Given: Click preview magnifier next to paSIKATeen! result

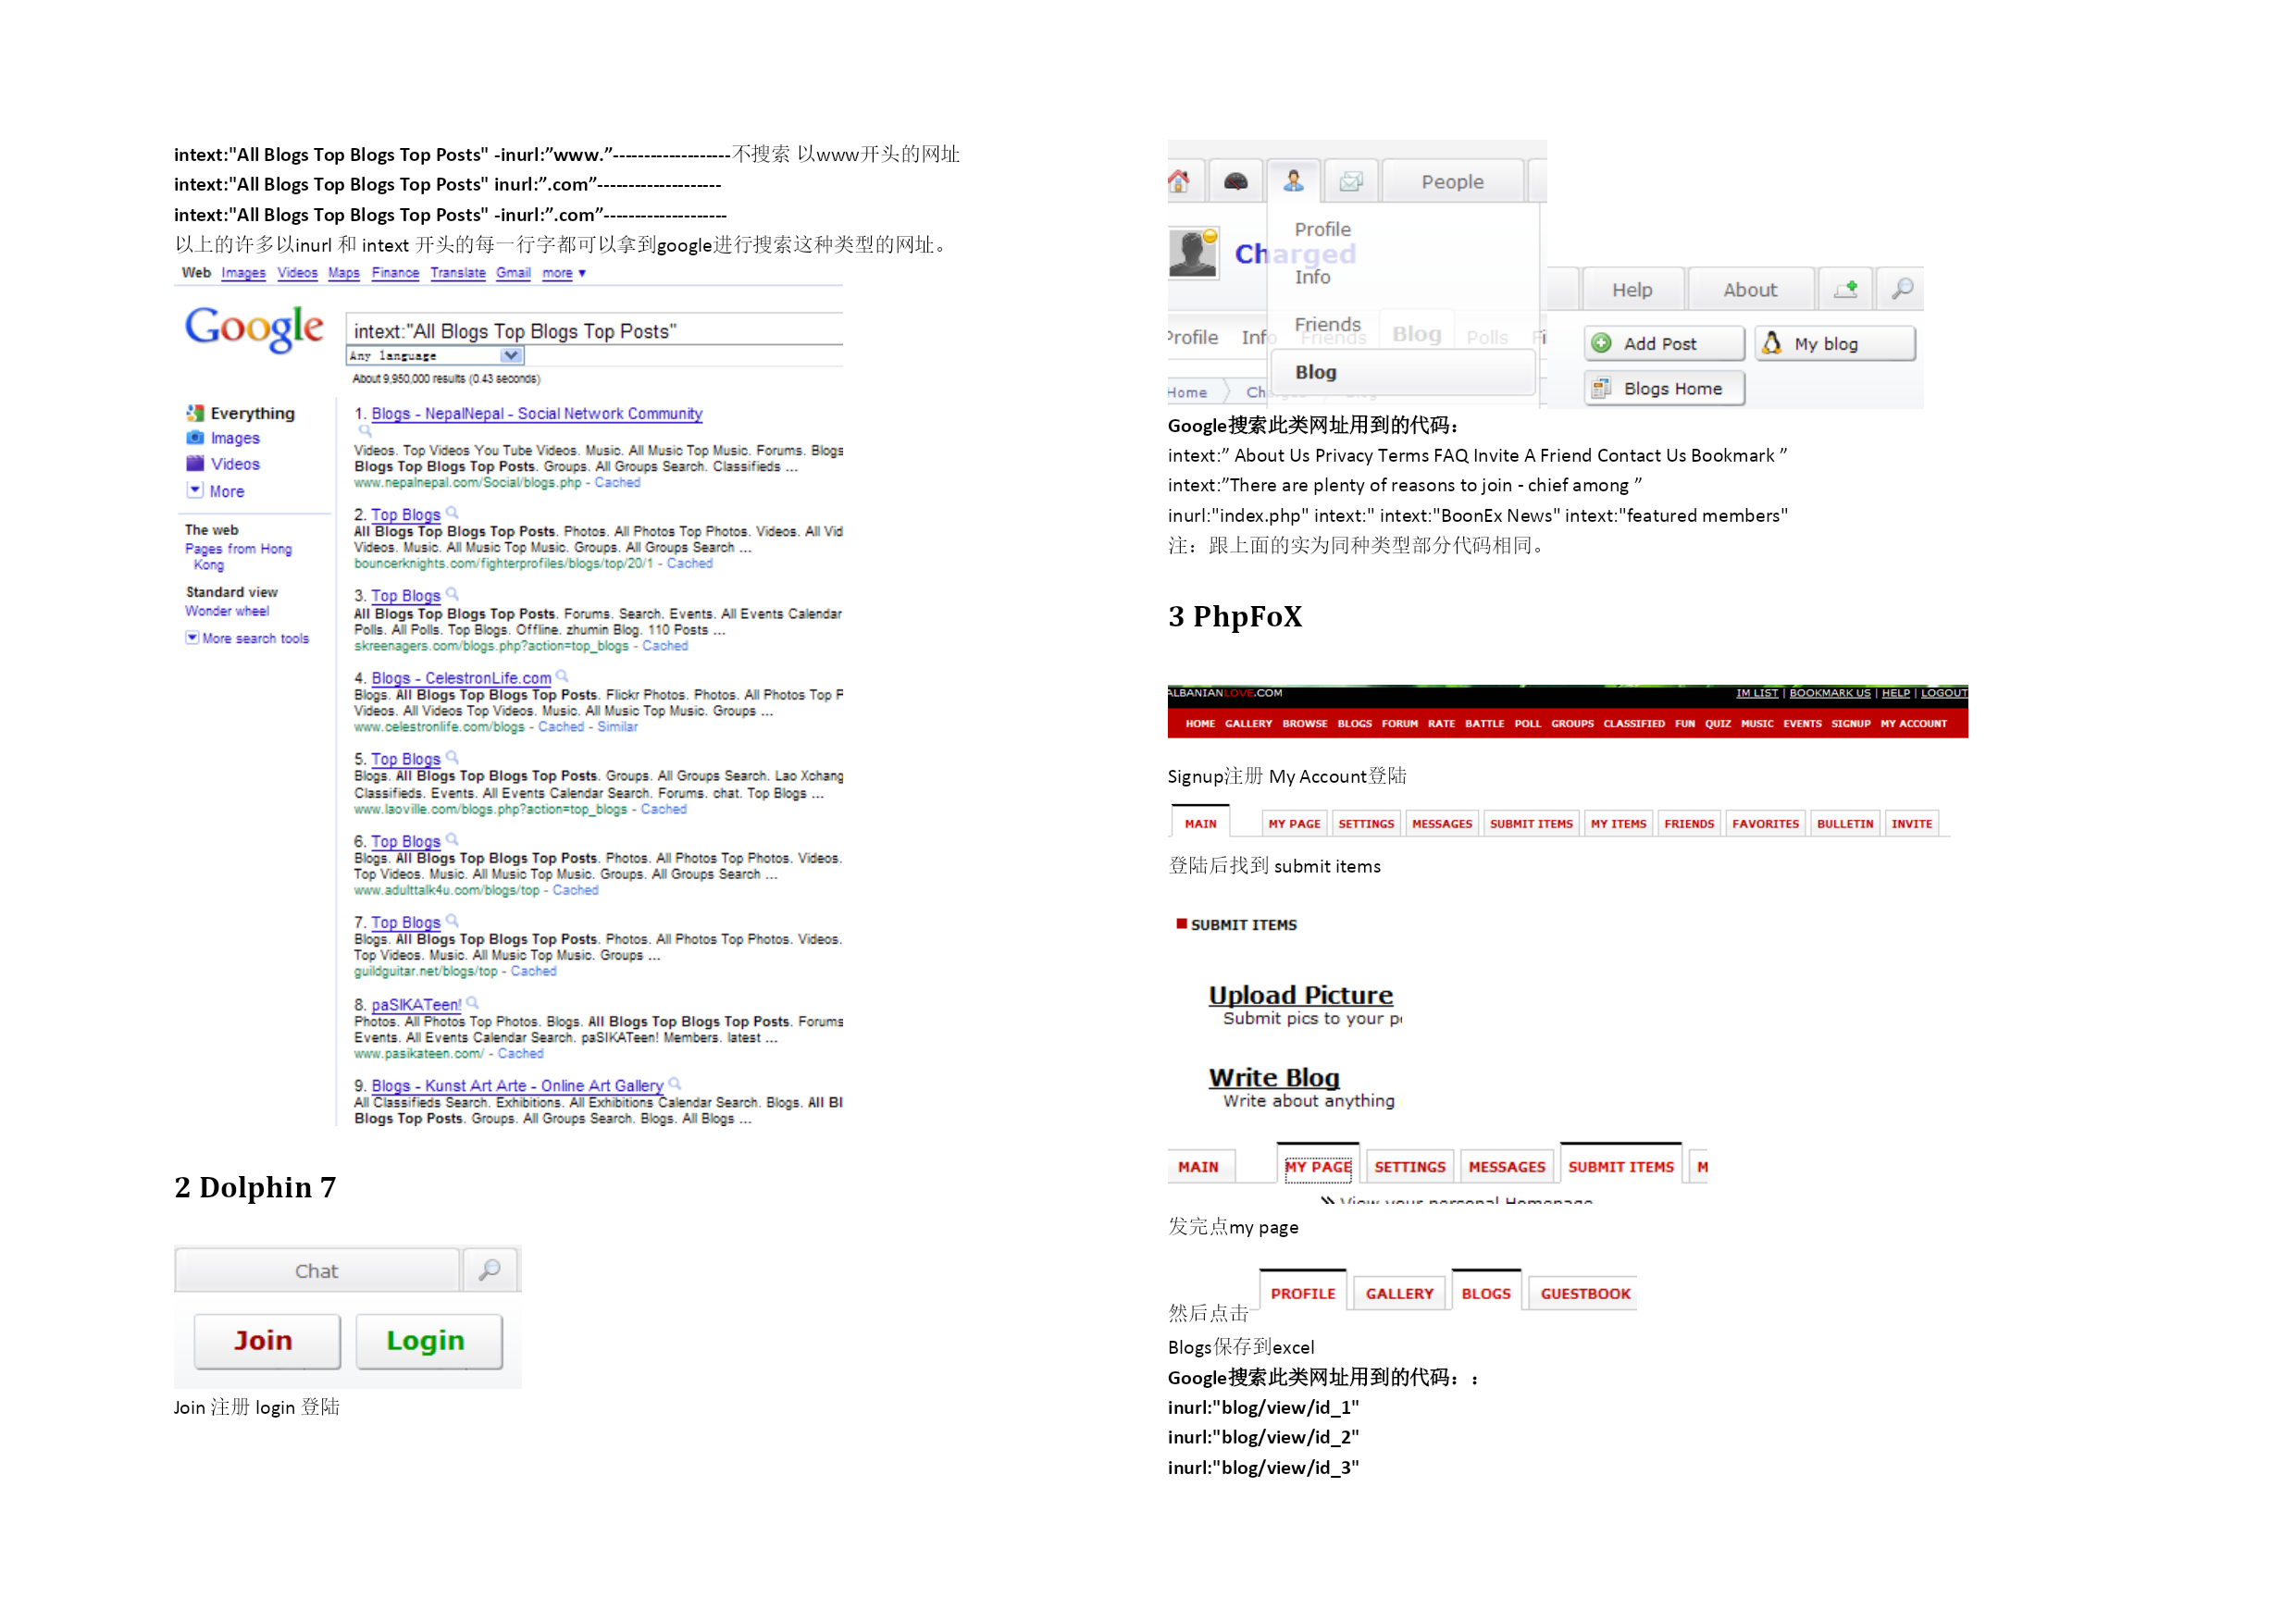Looking at the screenshot, I should point(472,1003).
